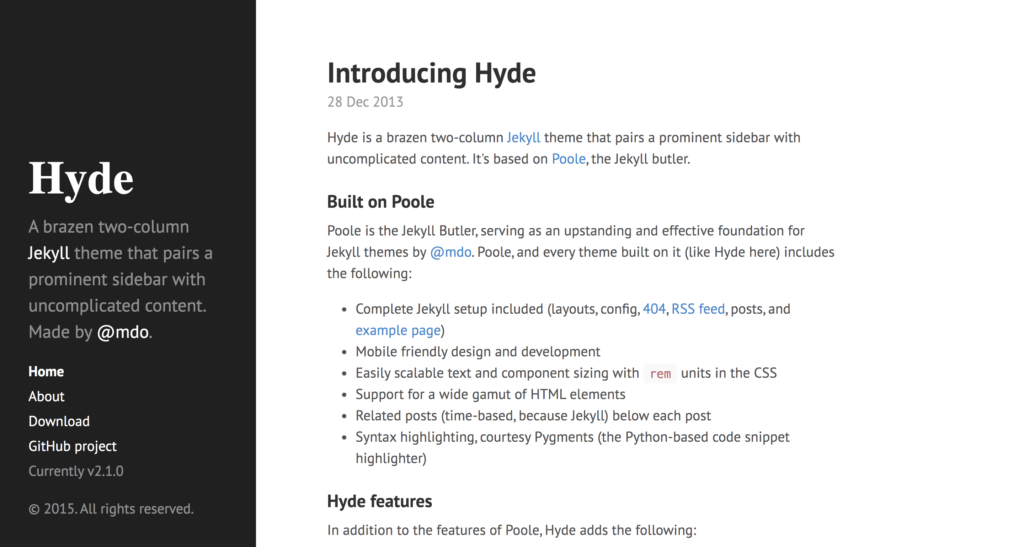Screen dimensions: 1024x547
Task: Select Download in sidebar navigation
Action: click(x=59, y=421)
